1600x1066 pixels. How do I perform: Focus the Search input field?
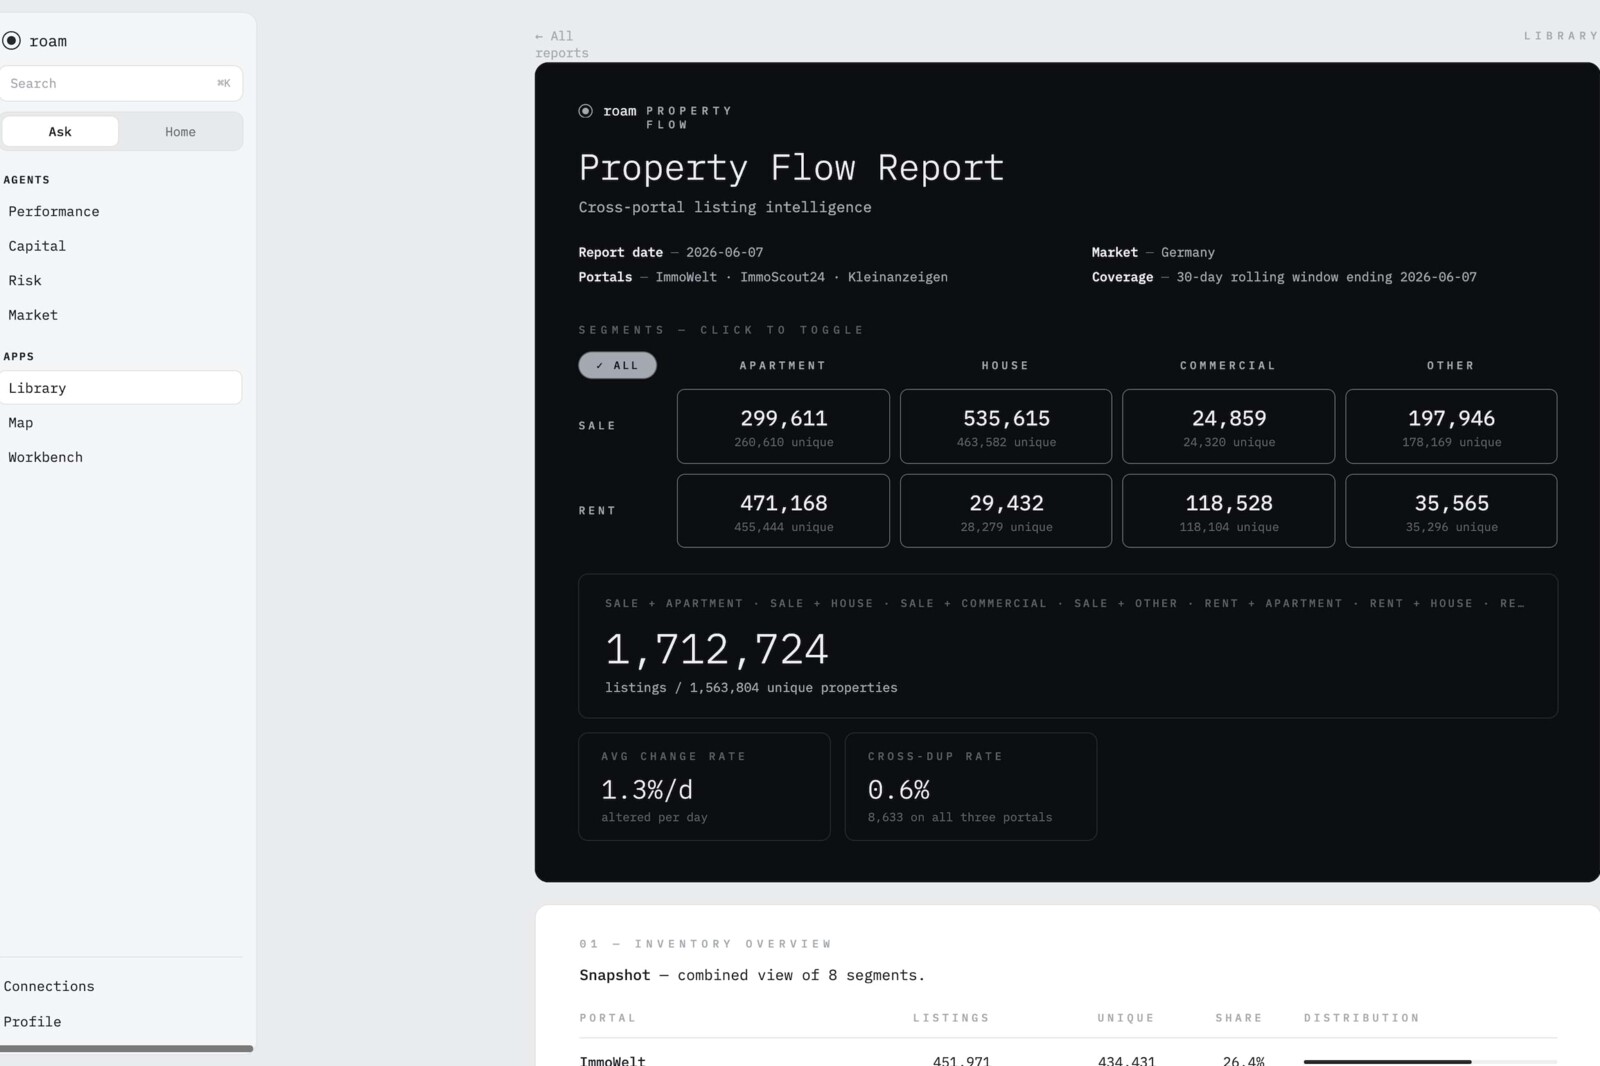(121, 84)
